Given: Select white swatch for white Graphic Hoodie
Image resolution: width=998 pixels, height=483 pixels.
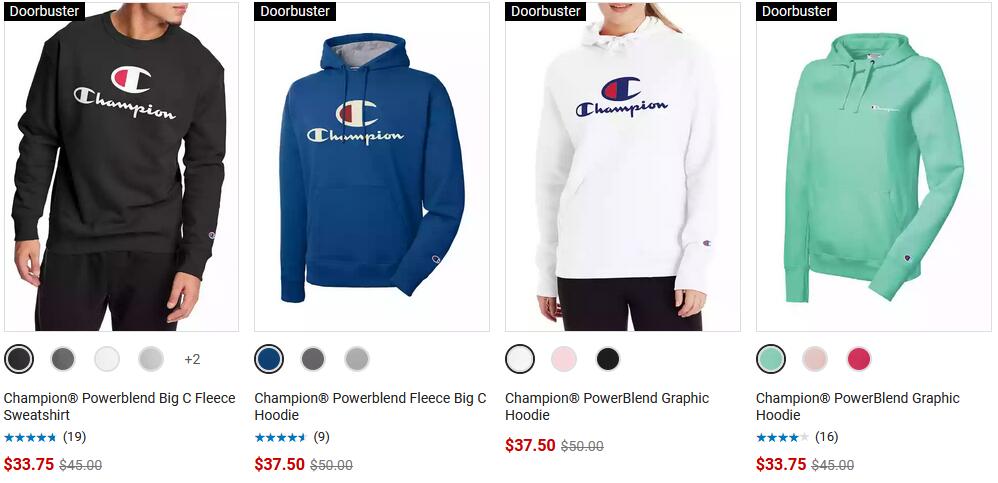Looking at the screenshot, I should click(x=520, y=359).
